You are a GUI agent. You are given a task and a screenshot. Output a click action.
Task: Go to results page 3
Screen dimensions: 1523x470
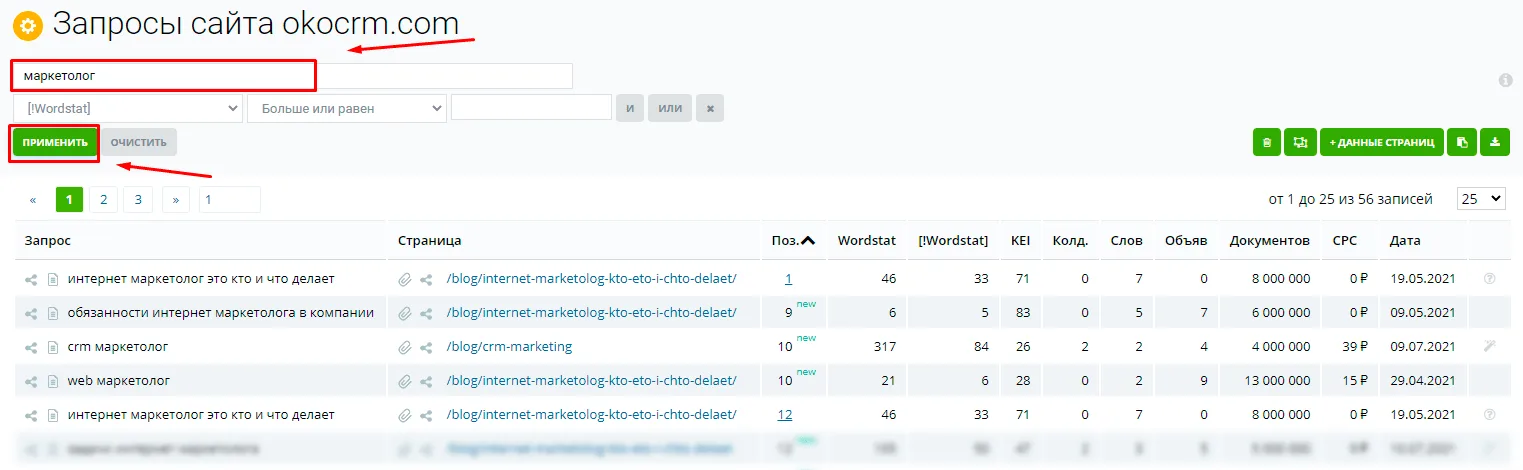[x=138, y=199]
